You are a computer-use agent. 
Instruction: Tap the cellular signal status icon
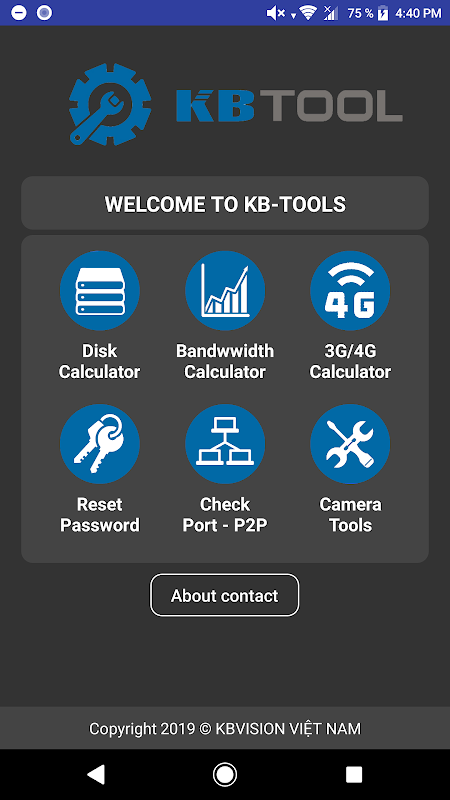pos(331,13)
